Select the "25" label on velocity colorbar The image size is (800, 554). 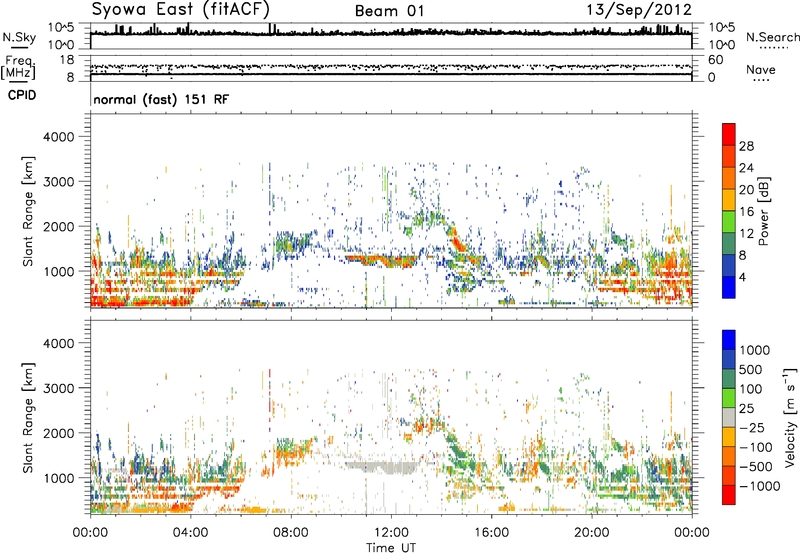point(746,409)
